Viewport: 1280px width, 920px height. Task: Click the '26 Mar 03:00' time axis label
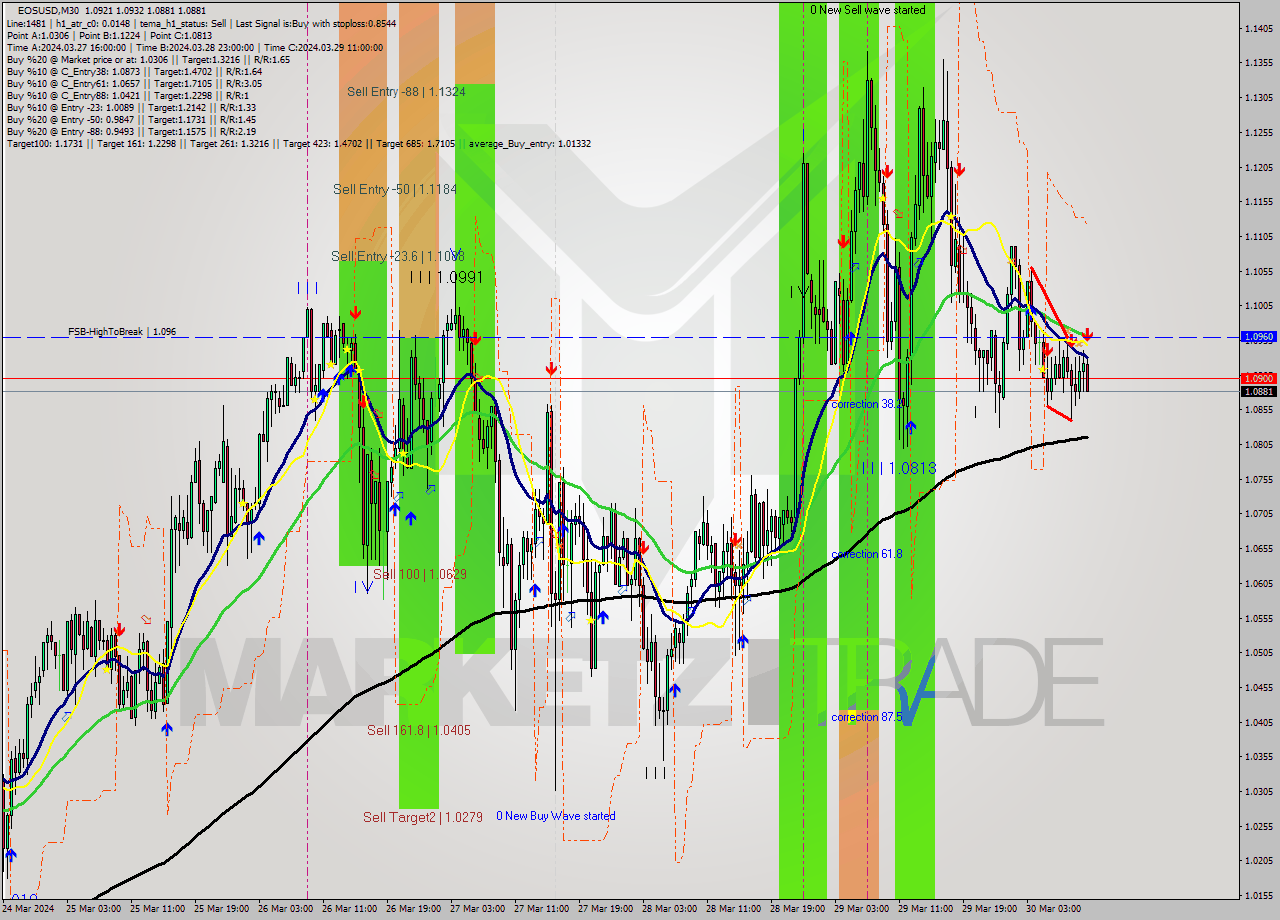pyautogui.click(x=286, y=908)
